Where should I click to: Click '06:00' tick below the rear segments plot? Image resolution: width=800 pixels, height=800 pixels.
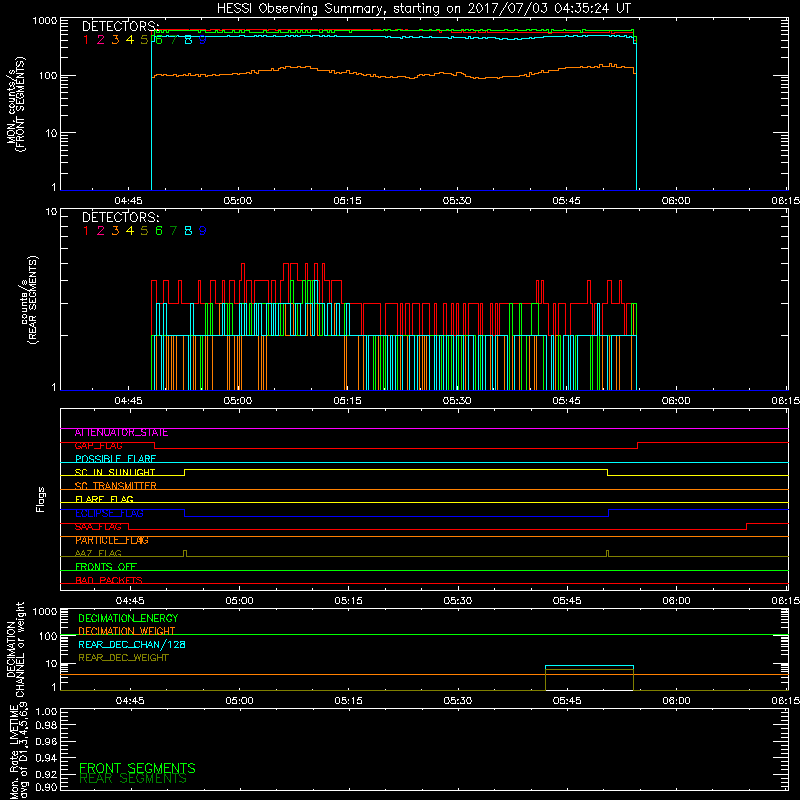point(676,401)
